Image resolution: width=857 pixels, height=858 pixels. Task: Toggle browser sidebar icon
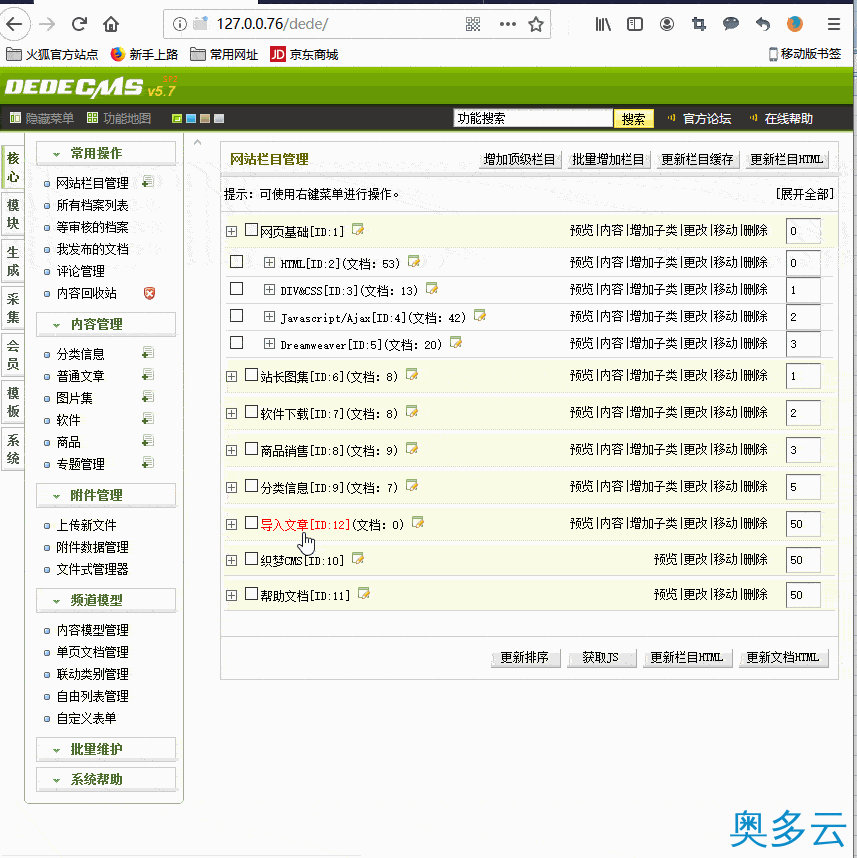635,24
